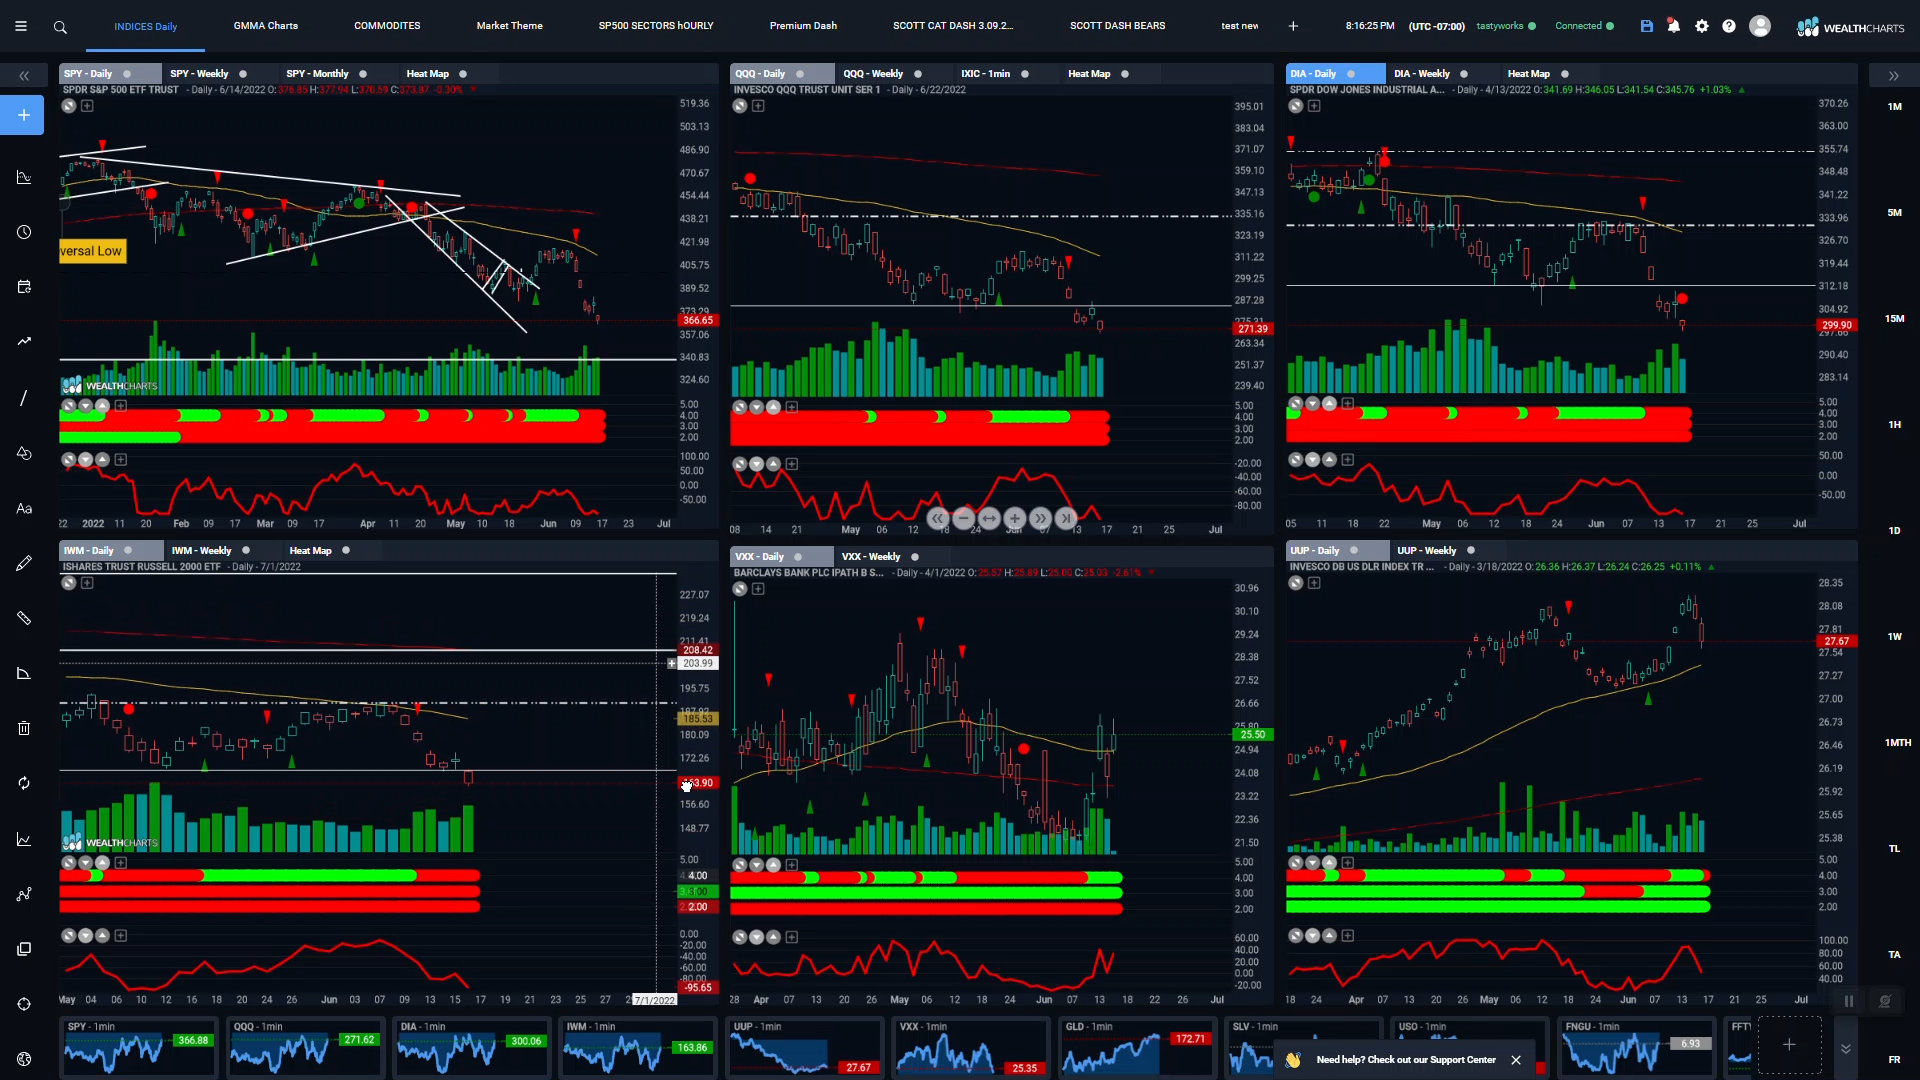The width and height of the screenshot is (1920, 1080).
Task: Select the 1M timeframe button
Action: click(x=1894, y=107)
